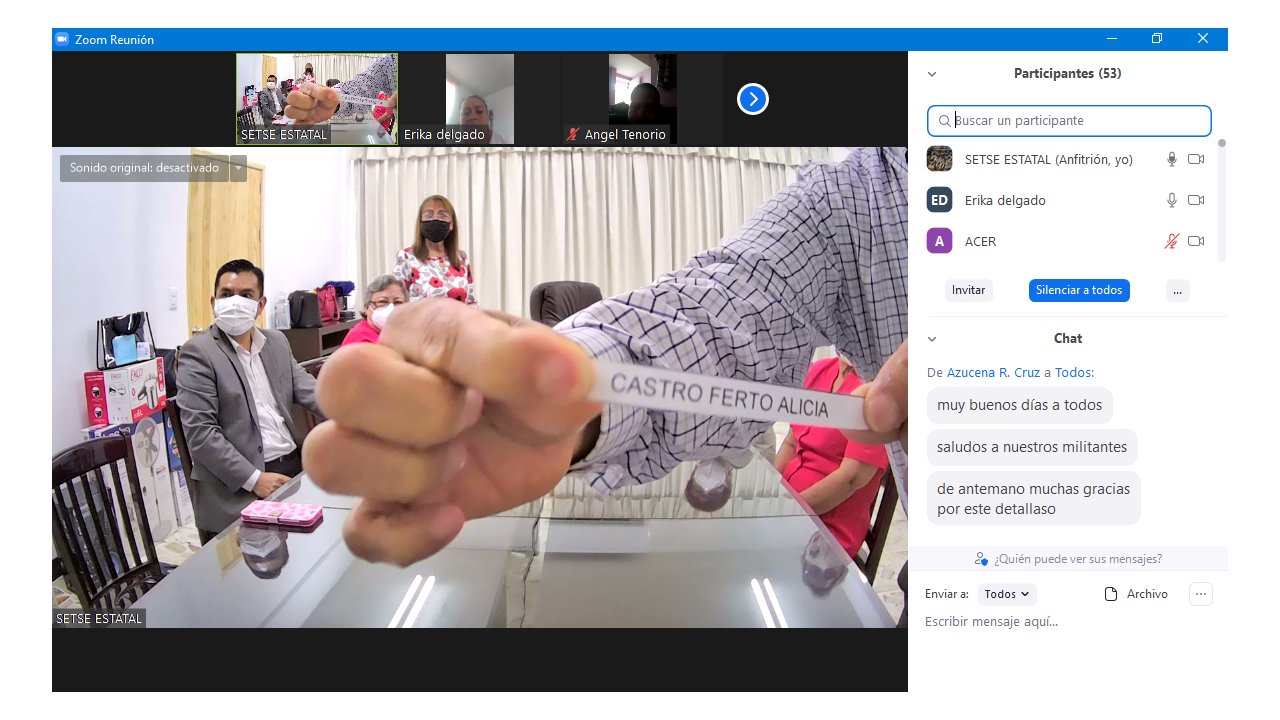Screen dimensions: 1280x720
Task: Click SETSE ESTATAL participant avatar
Action: [939, 159]
